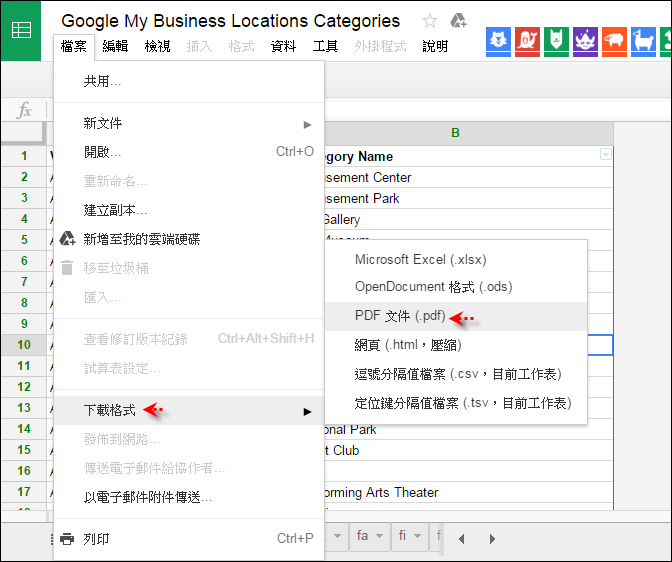Screen dimensions: 672x562
Task: Click the fx formula icon
Action: tap(24, 110)
